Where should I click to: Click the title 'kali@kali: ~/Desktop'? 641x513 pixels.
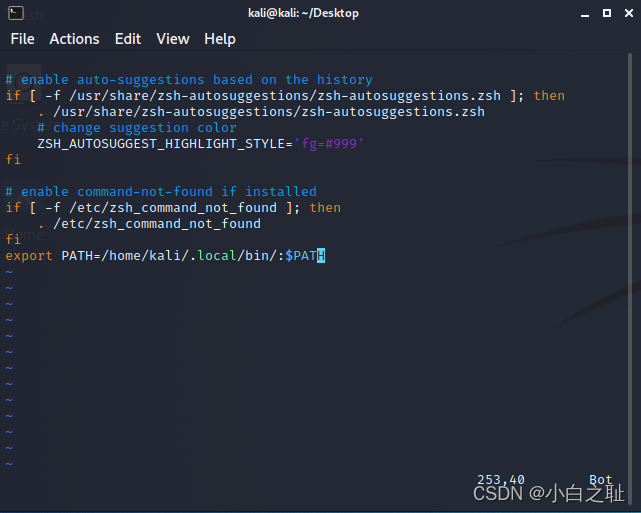[303, 13]
